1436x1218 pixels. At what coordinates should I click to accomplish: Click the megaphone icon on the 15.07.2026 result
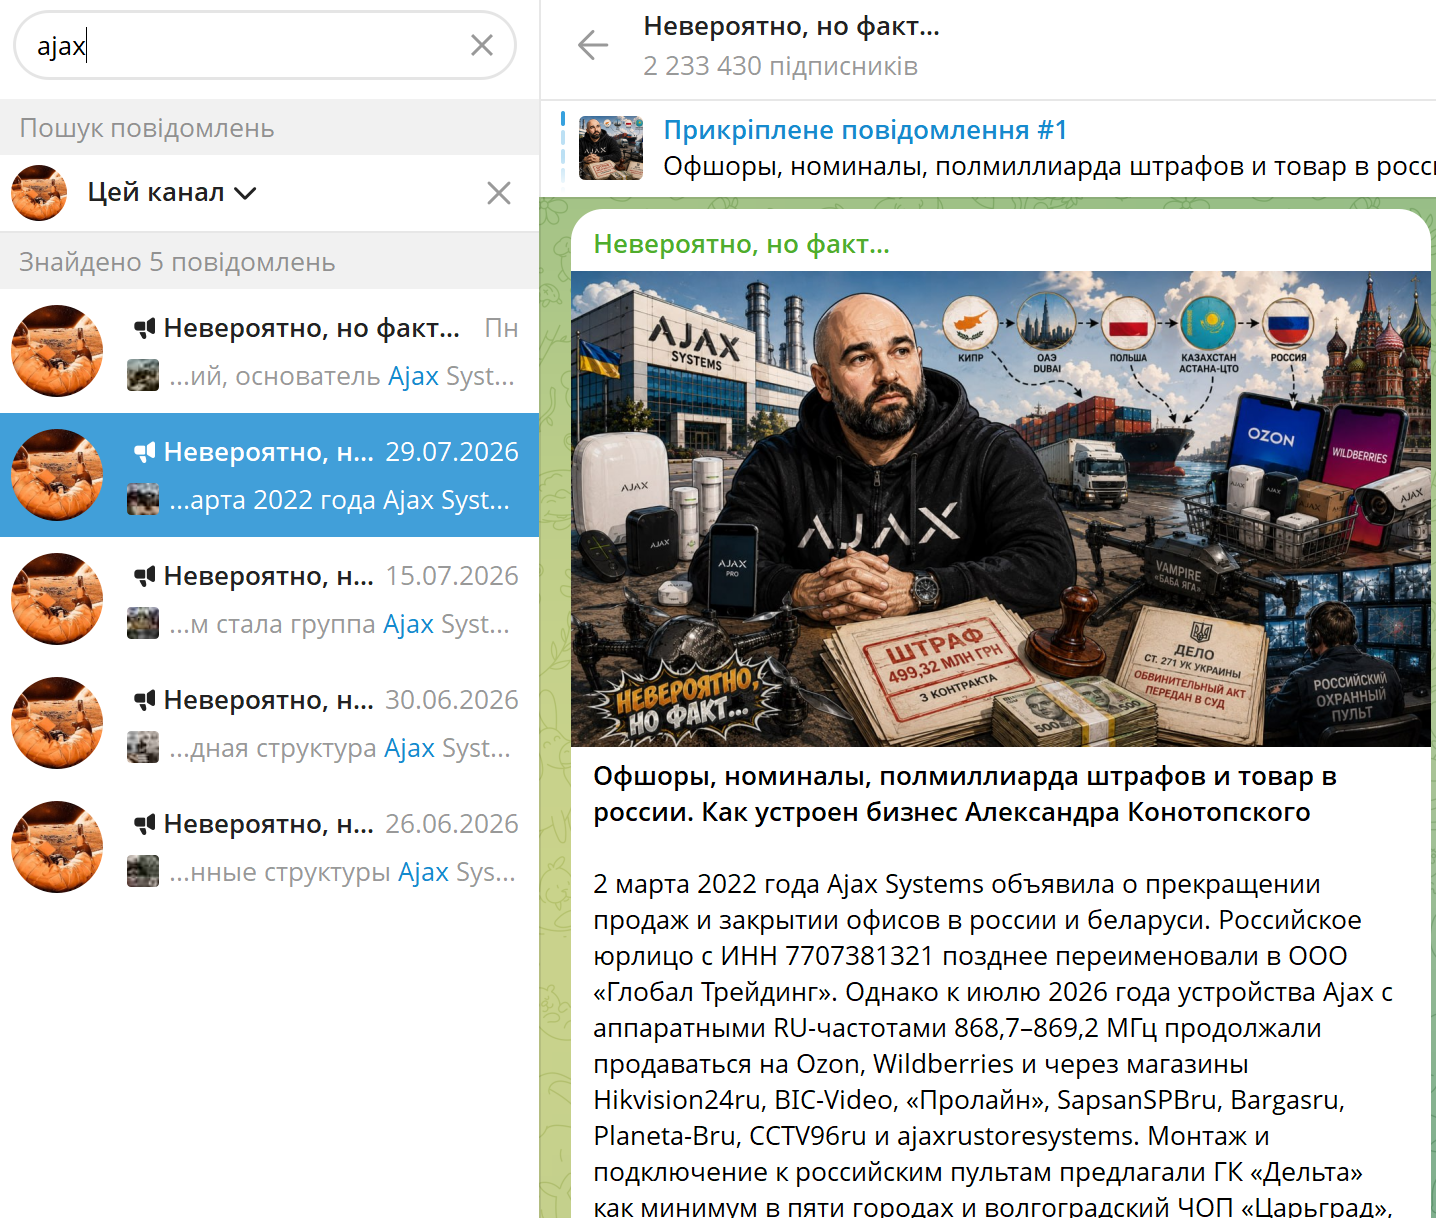145,575
